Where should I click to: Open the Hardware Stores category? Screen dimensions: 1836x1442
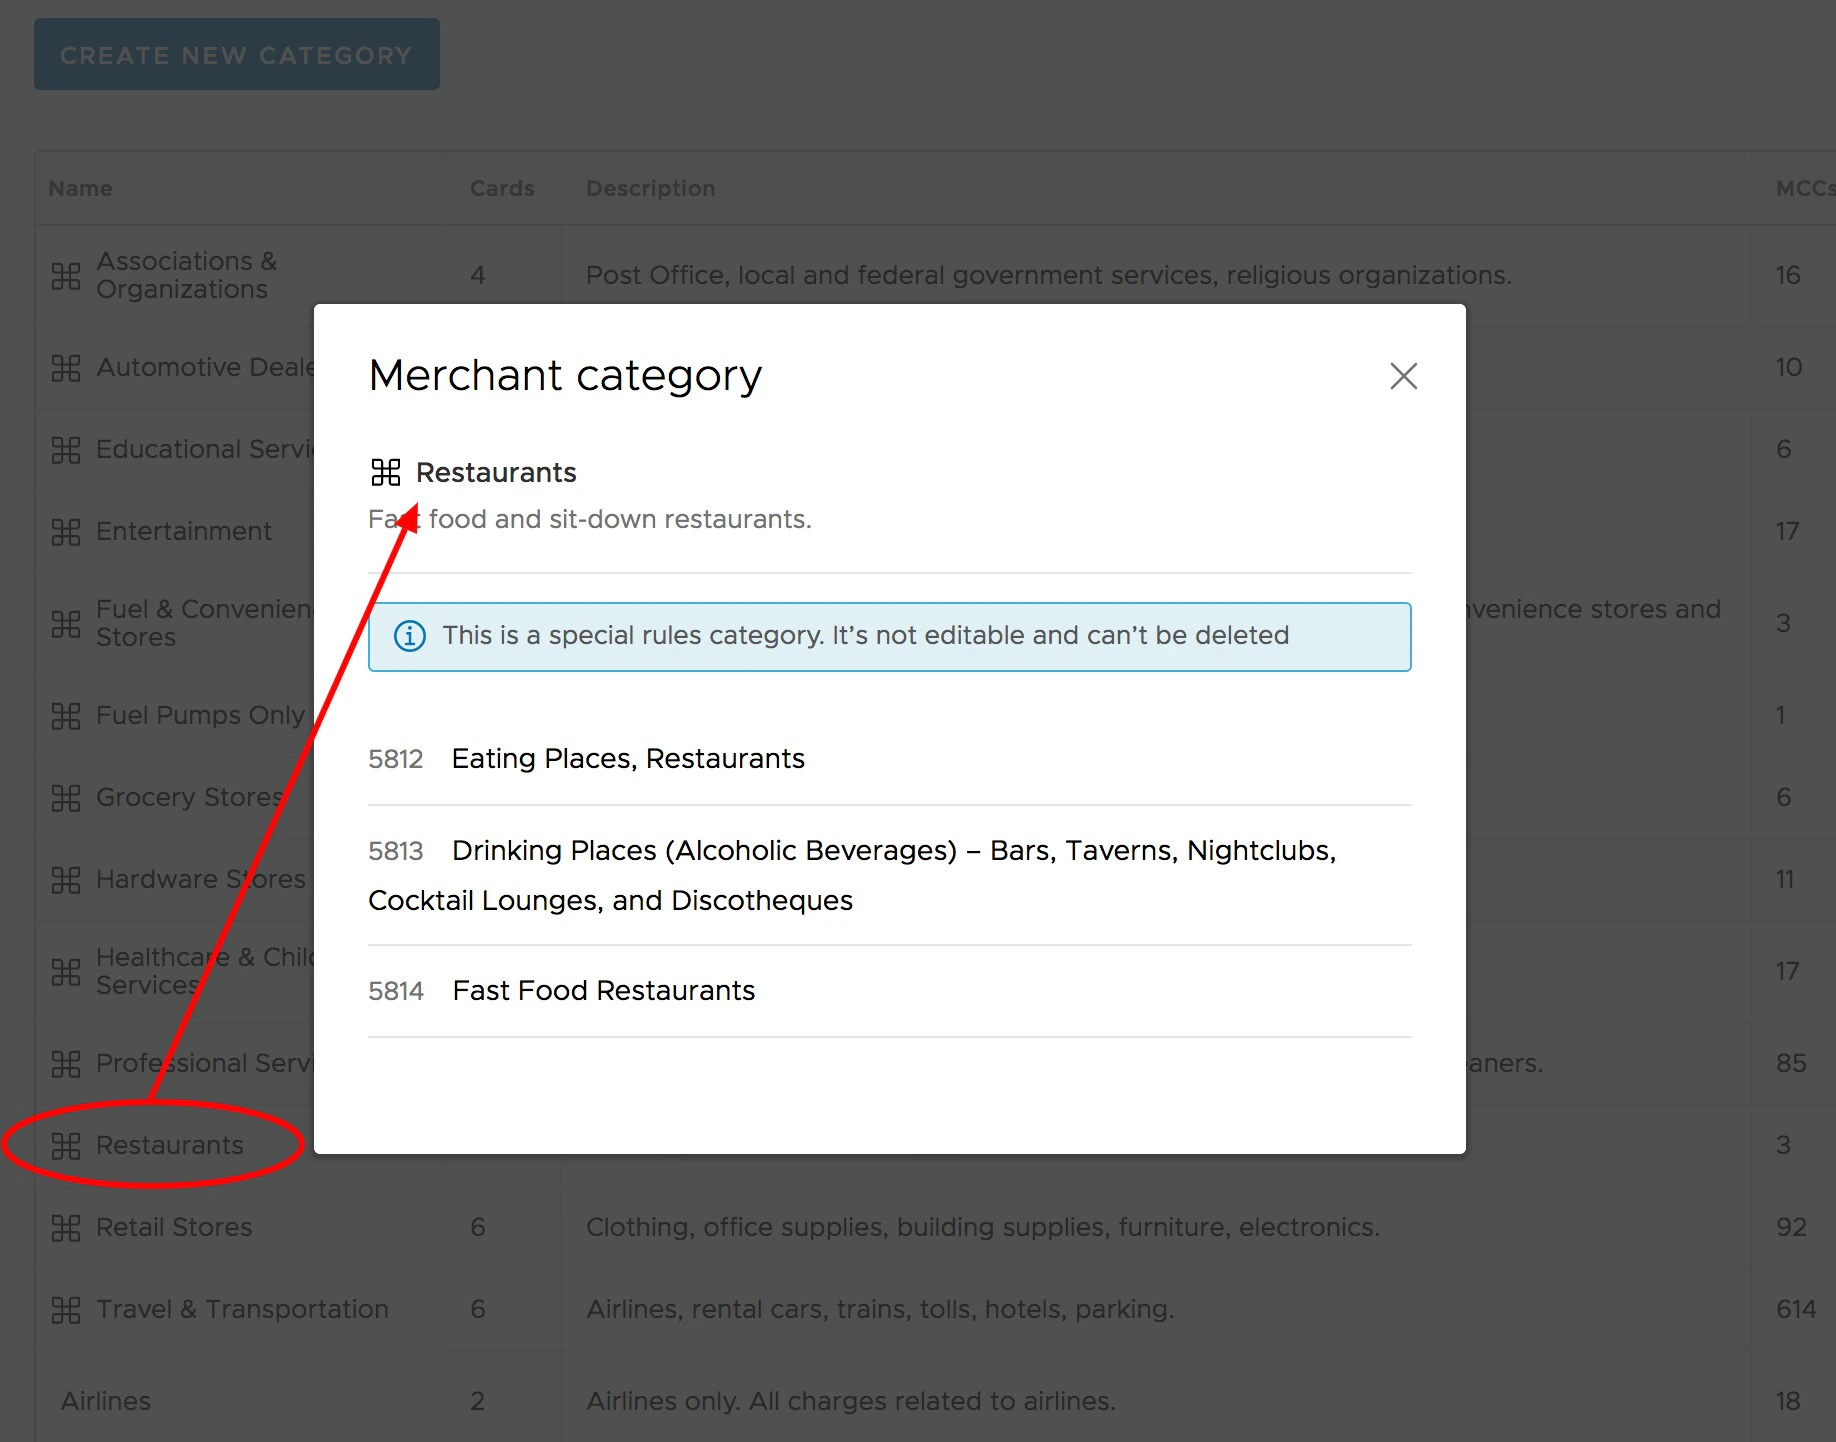(201, 879)
